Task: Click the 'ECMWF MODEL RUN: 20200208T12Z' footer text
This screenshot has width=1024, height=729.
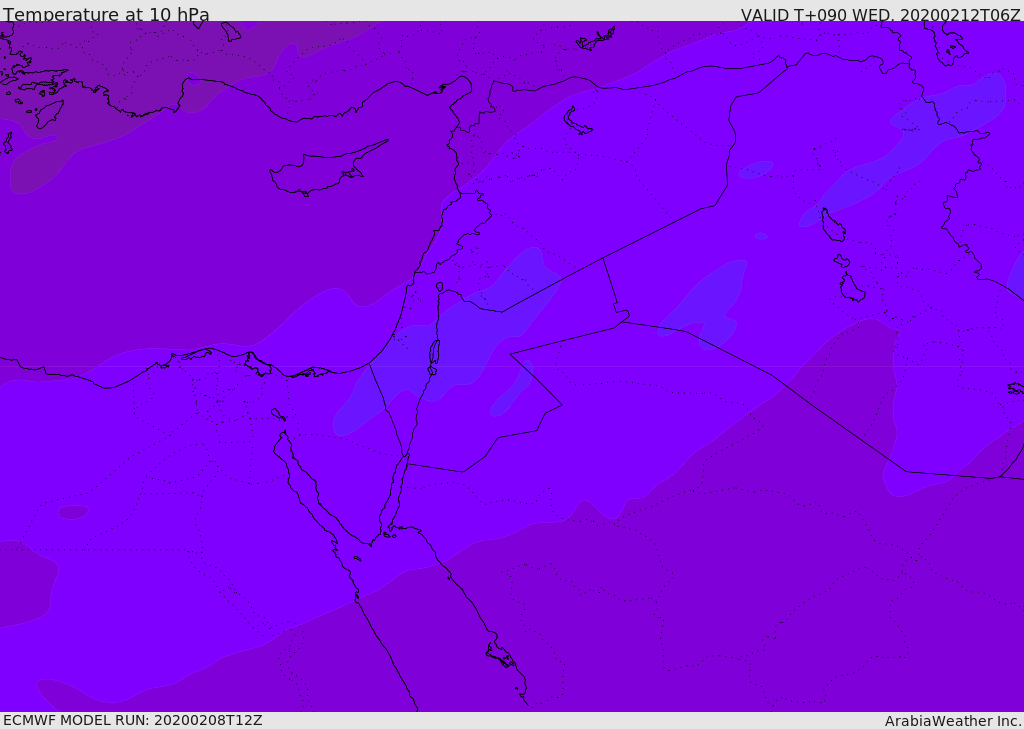Action: 133,720
